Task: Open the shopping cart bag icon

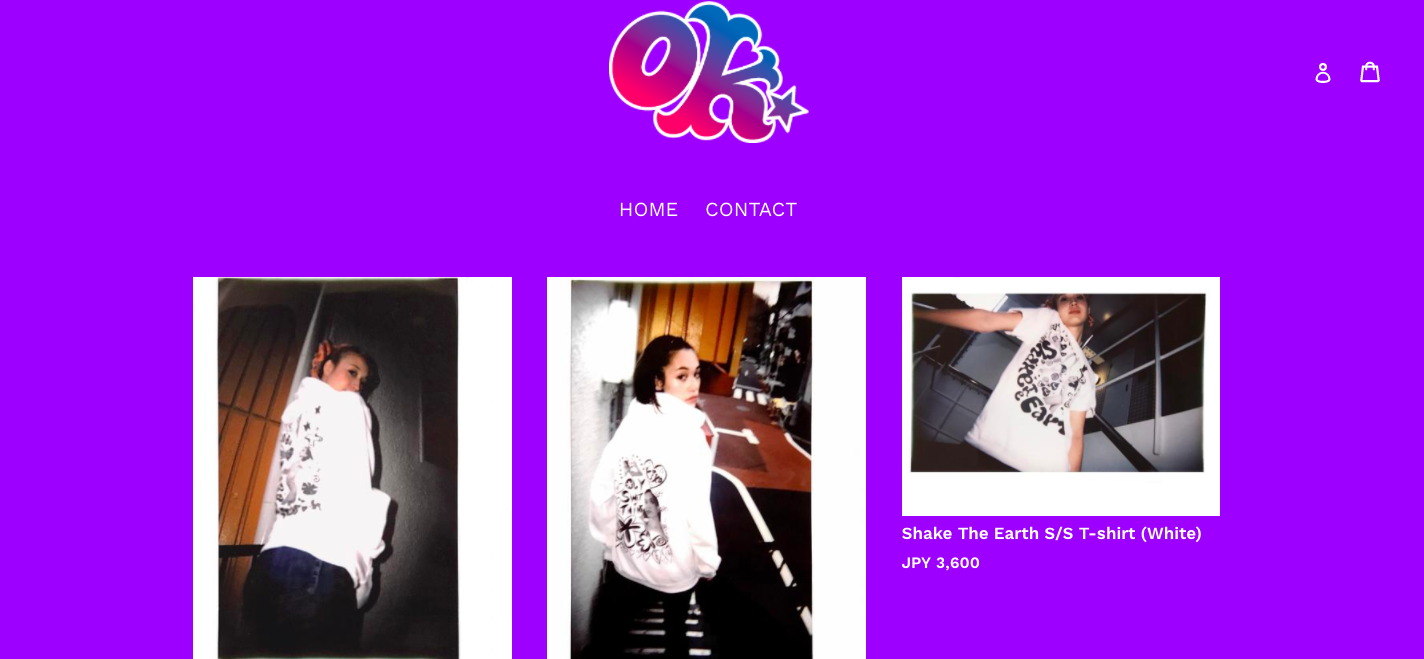Action: (x=1370, y=72)
